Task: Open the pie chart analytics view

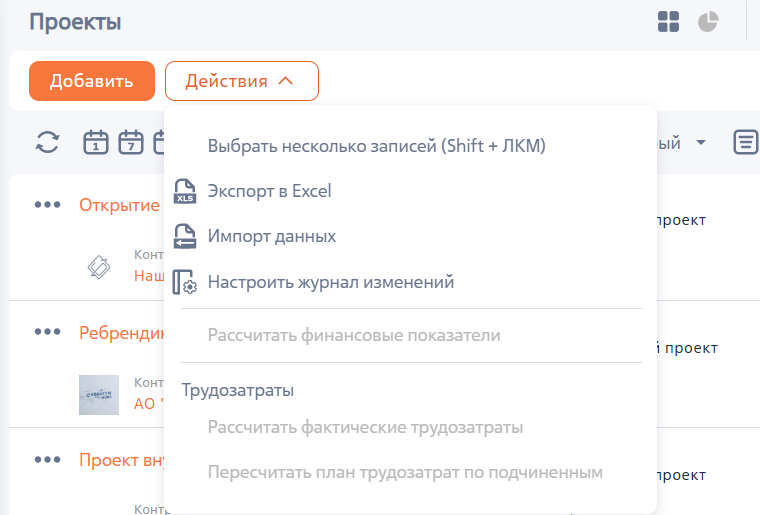Action: pyautogui.click(x=708, y=22)
